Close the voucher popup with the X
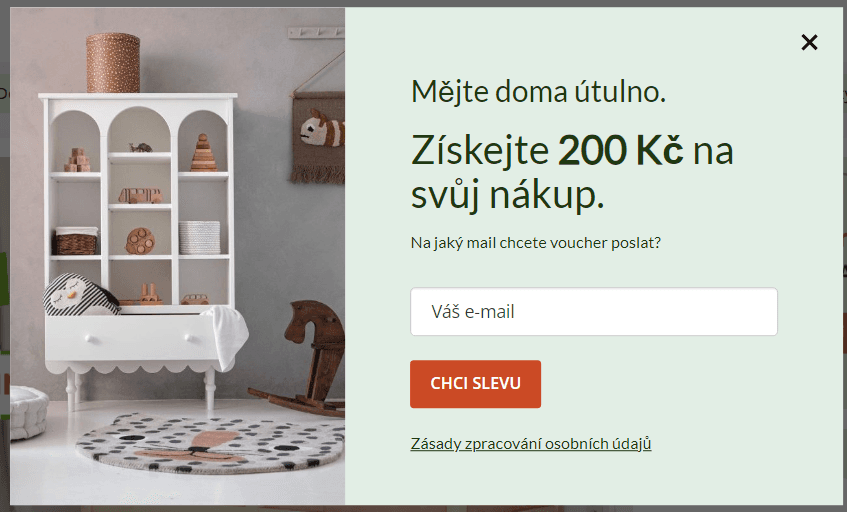 (809, 42)
